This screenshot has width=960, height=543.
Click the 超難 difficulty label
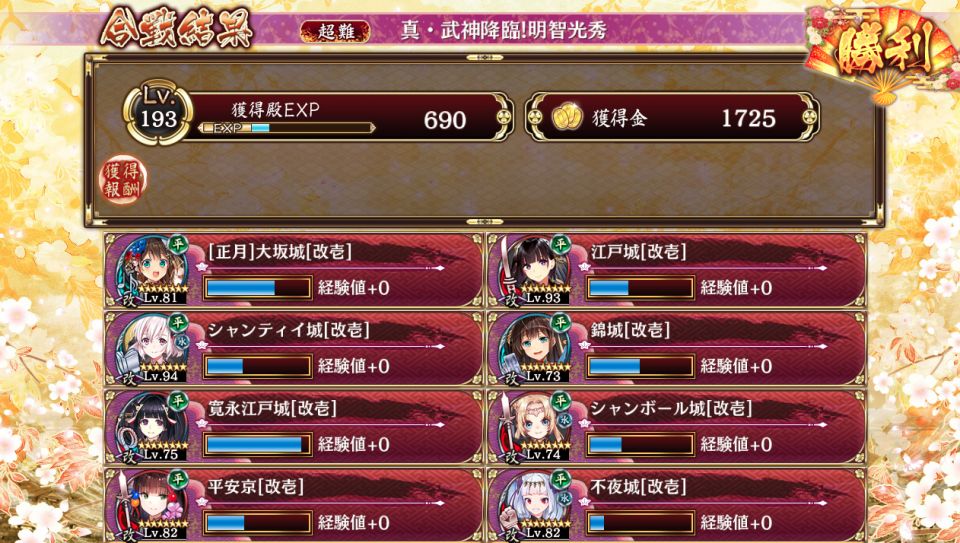(x=335, y=32)
